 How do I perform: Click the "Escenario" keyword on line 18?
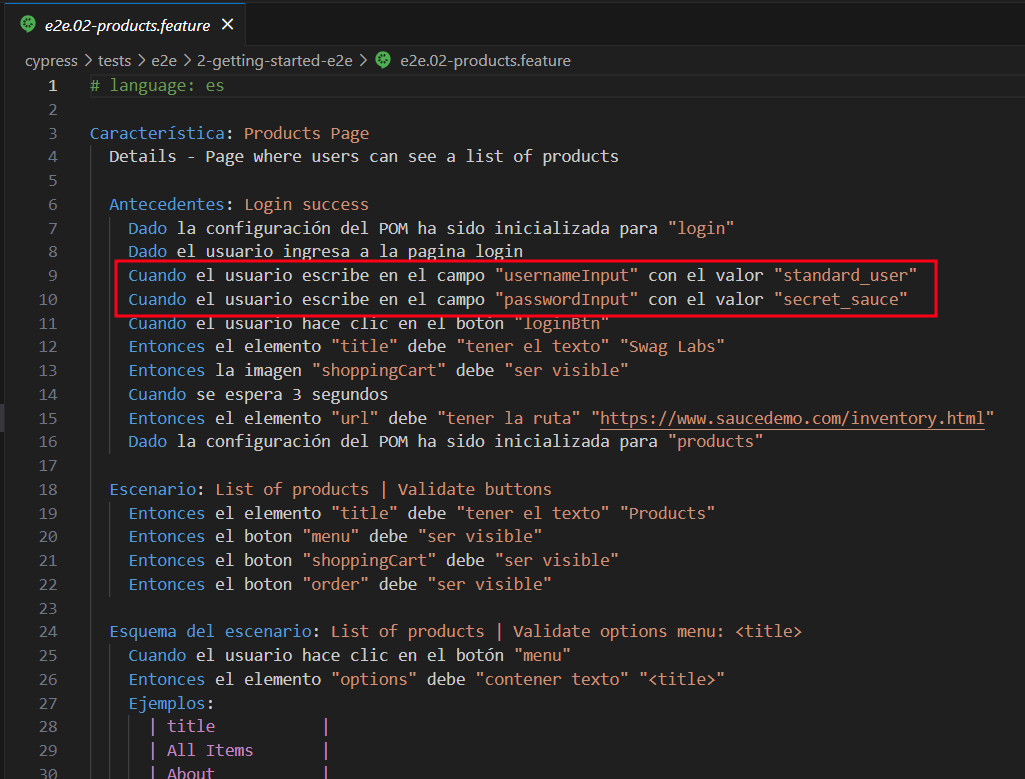(152, 489)
